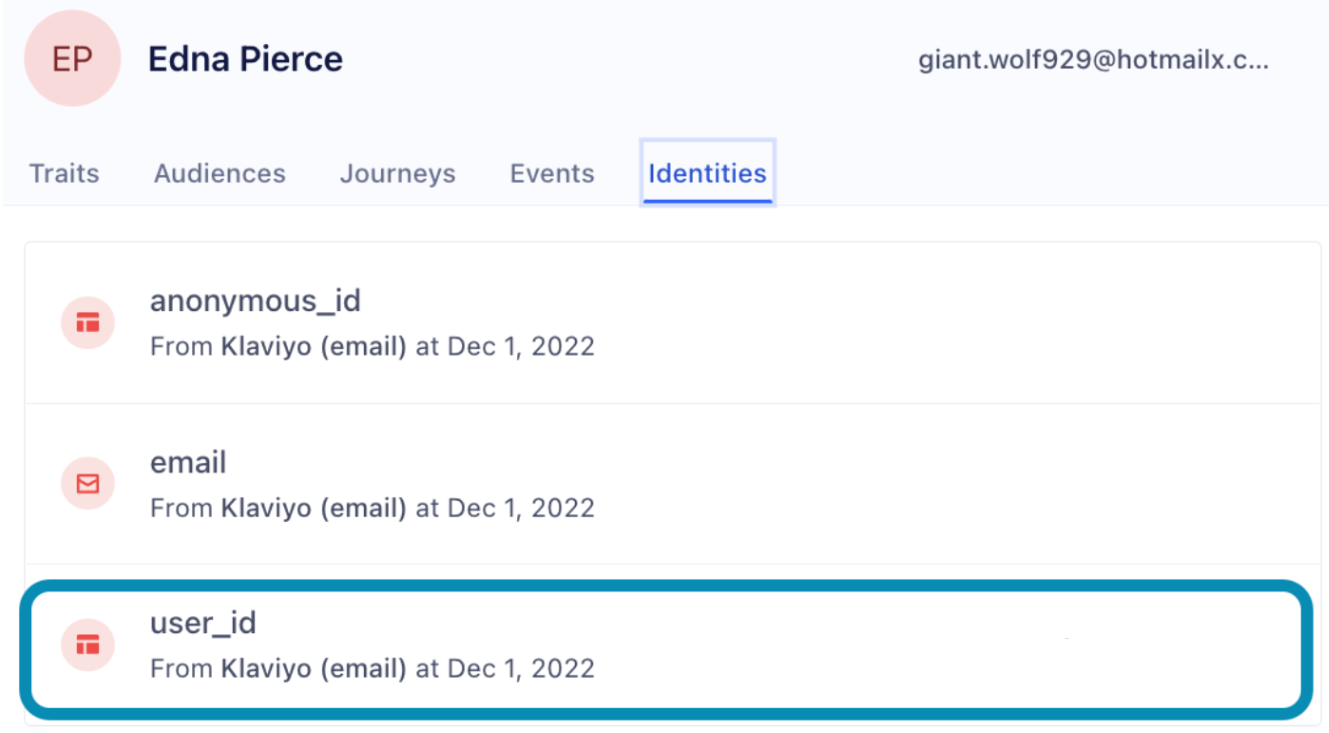Go to the Journeys tab
The height and width of the screenshot is (733, 1329).
[x=397, y=173]
